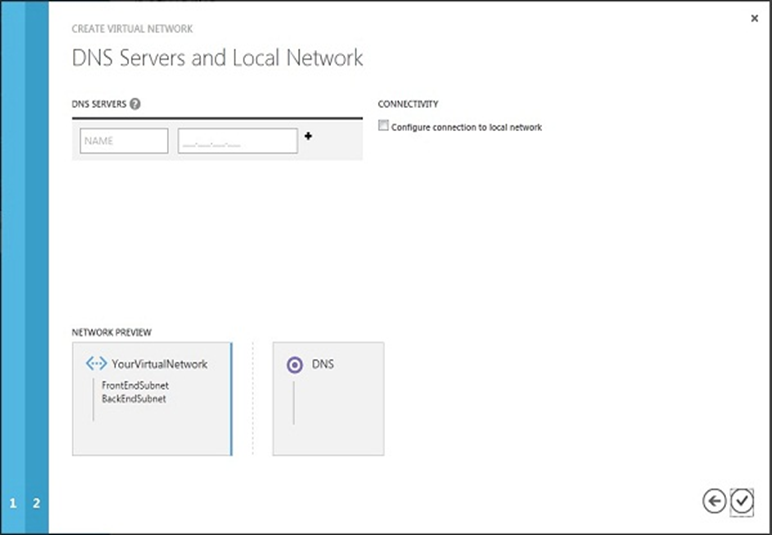Select wizard step 2 in sidebar
This screenshot has width=772, height=535.
tap(36, 503)
